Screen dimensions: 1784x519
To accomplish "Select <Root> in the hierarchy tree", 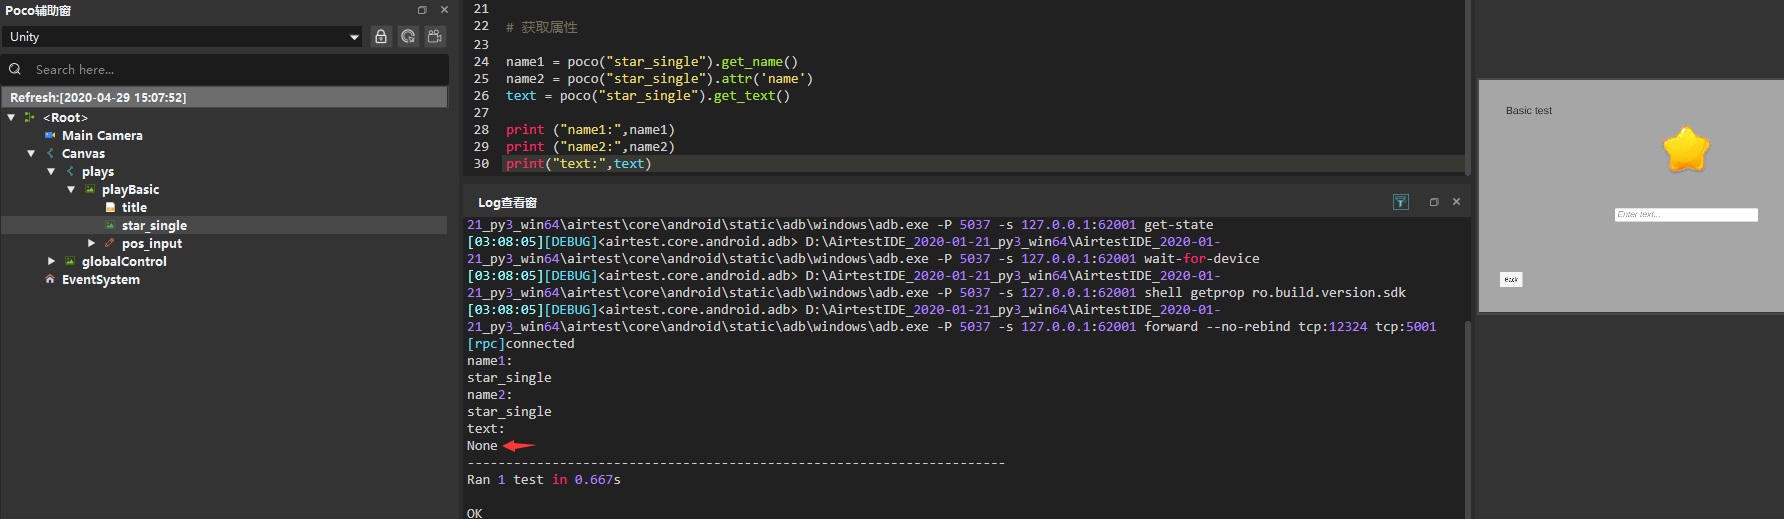I will tap(65, 118).
